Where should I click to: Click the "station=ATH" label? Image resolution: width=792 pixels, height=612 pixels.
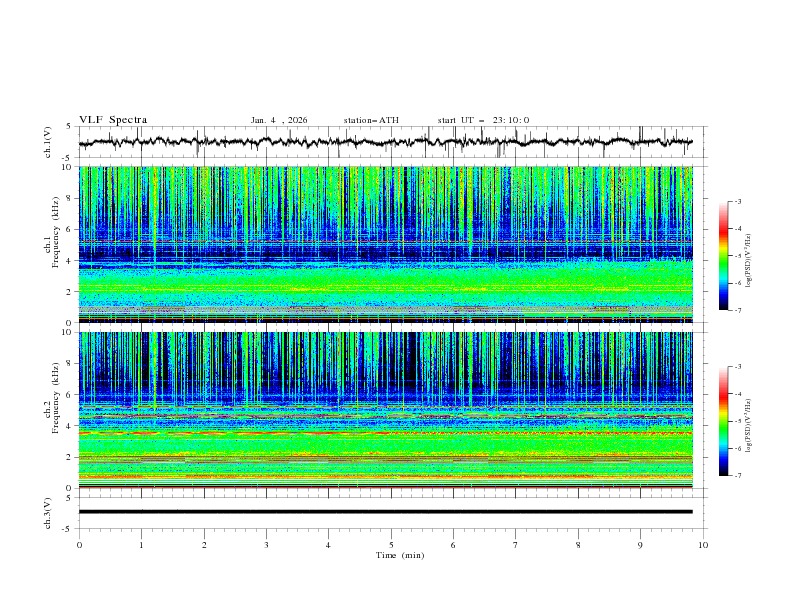point(371,120)
